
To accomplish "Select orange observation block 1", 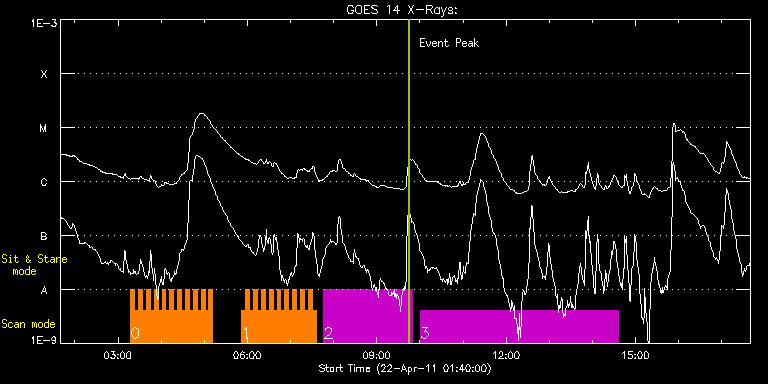I will point(279,316).
